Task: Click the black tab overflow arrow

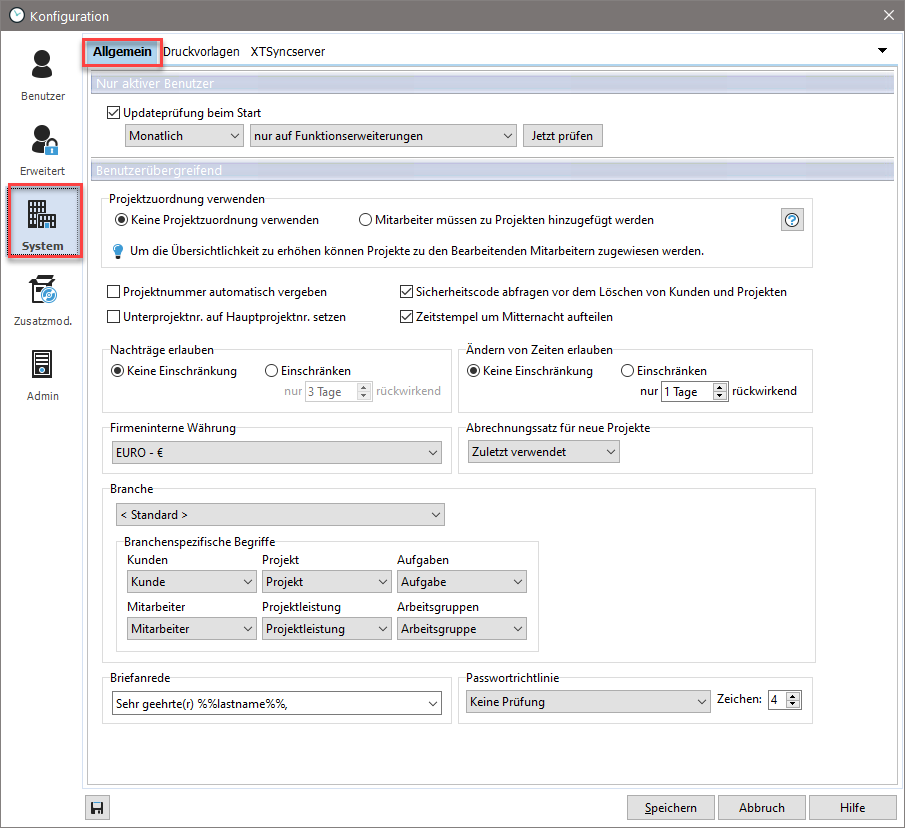Action: (882, 50)
